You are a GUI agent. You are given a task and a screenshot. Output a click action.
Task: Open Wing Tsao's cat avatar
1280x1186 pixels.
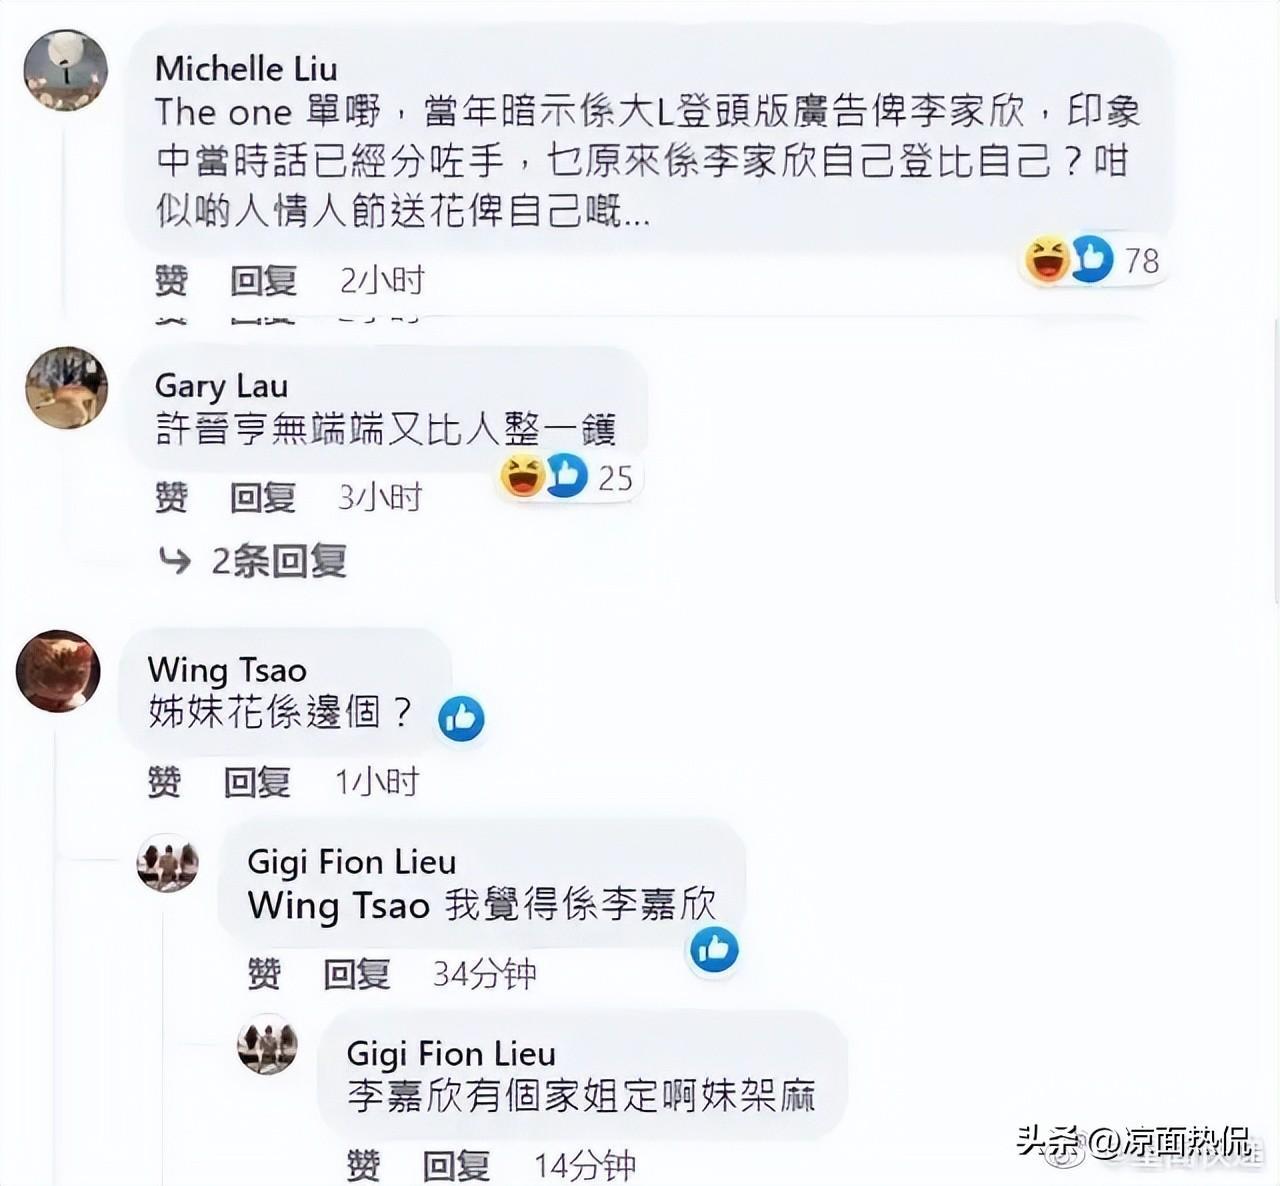coord(58,671)
